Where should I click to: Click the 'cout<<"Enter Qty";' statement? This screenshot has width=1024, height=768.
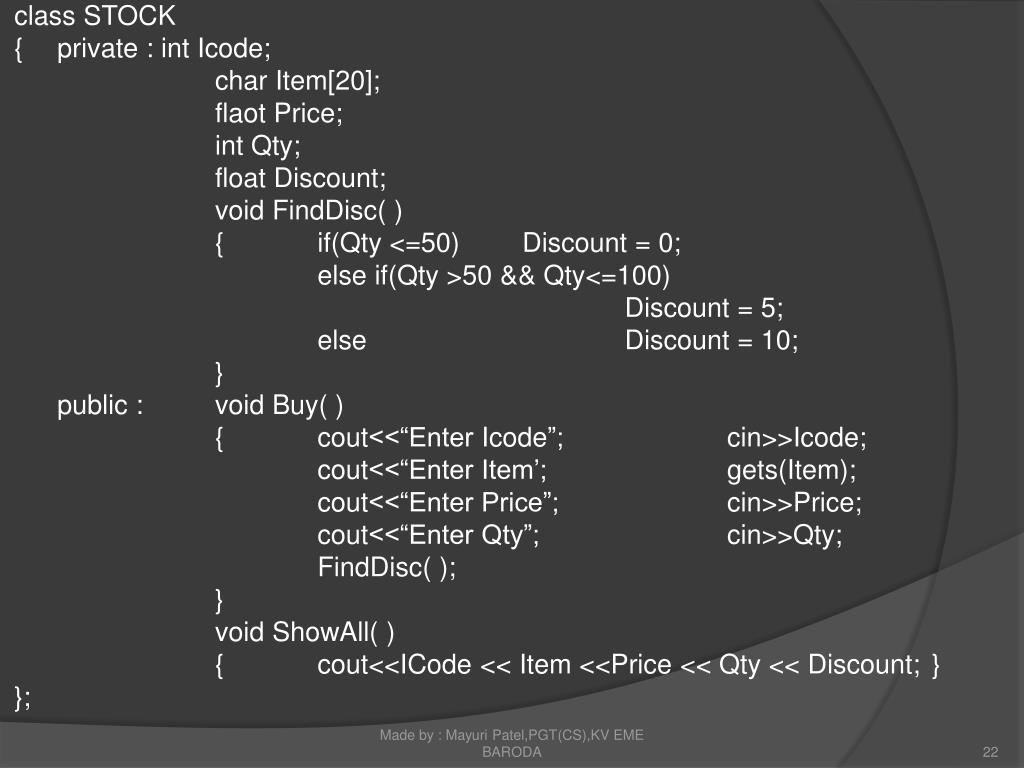(x=428, y=536)
